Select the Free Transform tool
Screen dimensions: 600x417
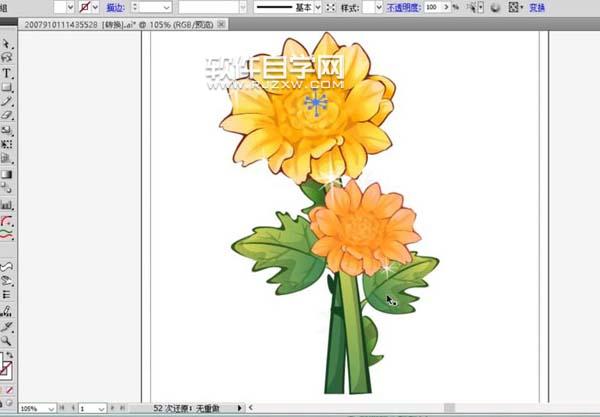pyautogui.click(x=6, y=144)
